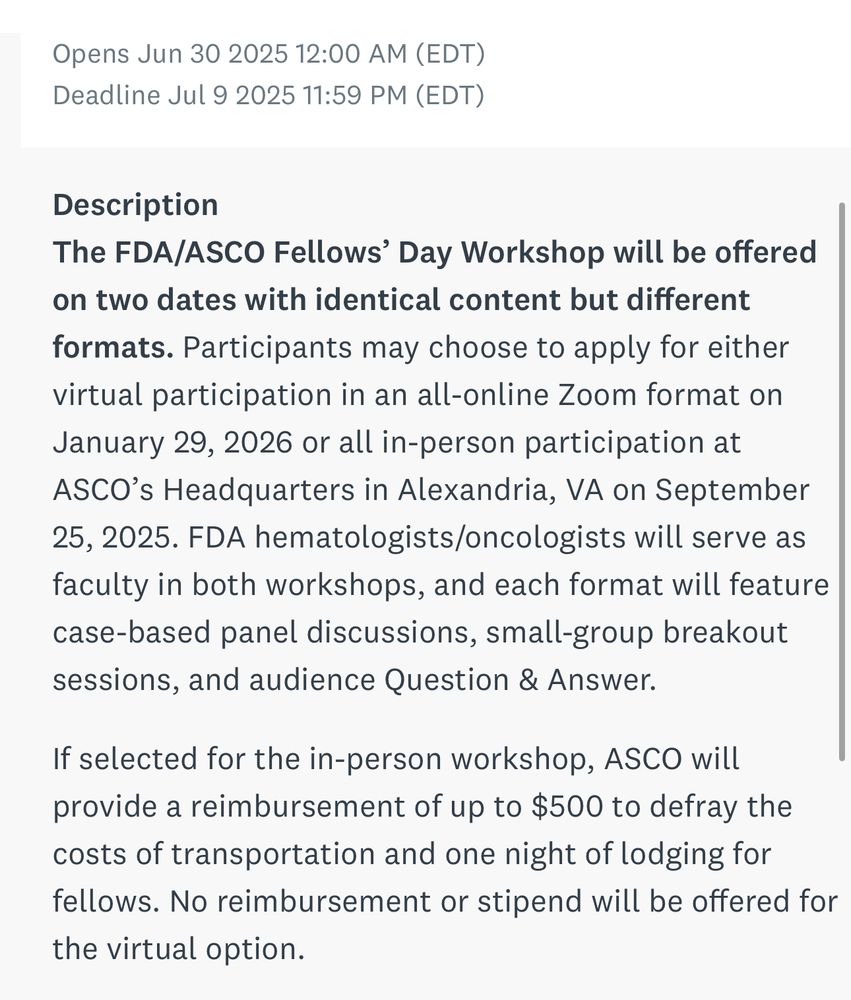This screenshot has height=1000, width=851.
Task: Click the "Description" heading
Action: tap(135, 205)
